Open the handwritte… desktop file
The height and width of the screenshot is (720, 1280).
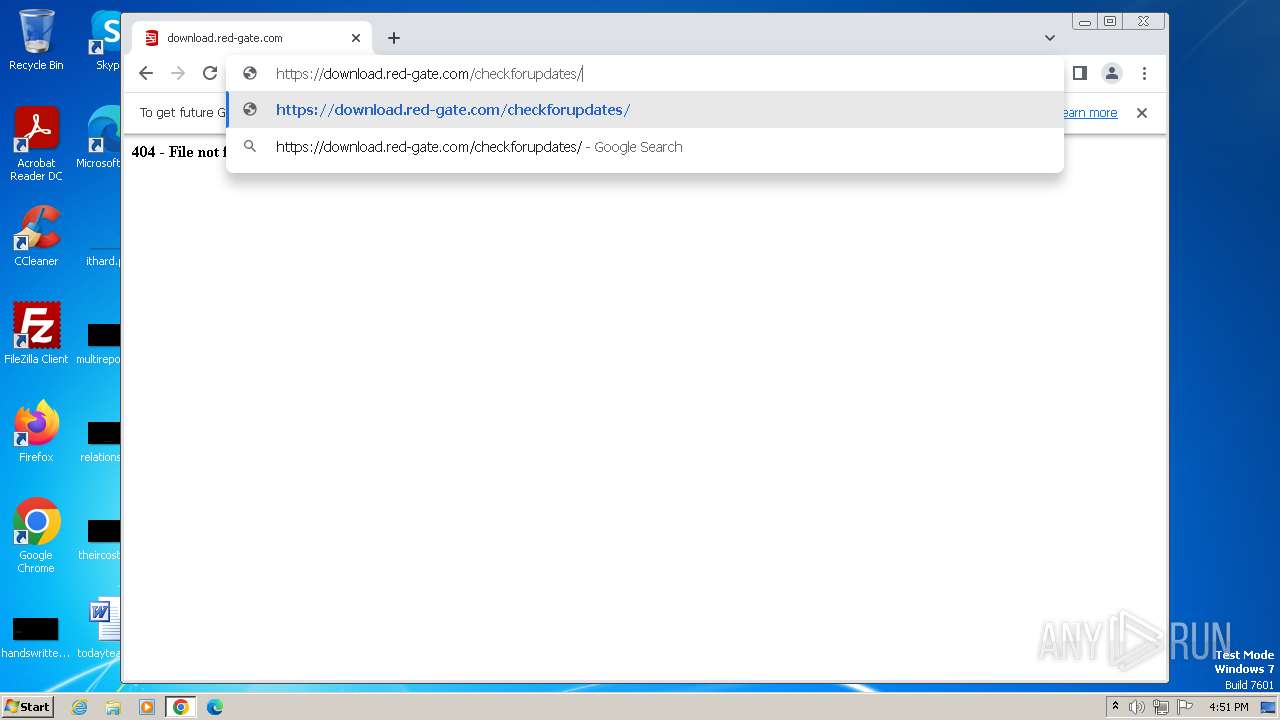pos(36,638)
